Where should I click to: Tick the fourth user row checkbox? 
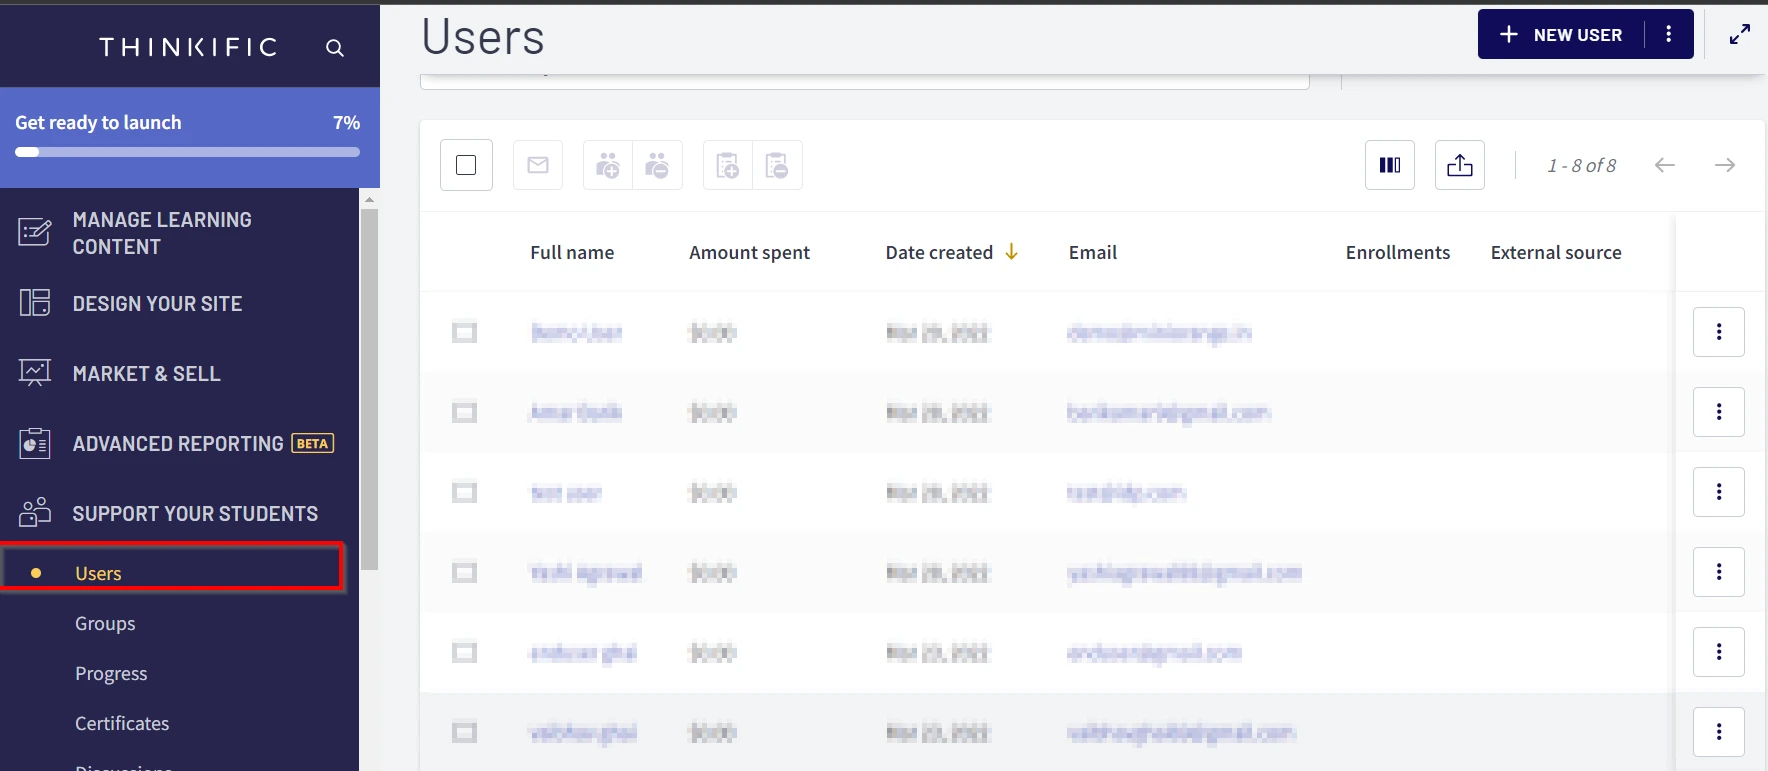point(464,572)
